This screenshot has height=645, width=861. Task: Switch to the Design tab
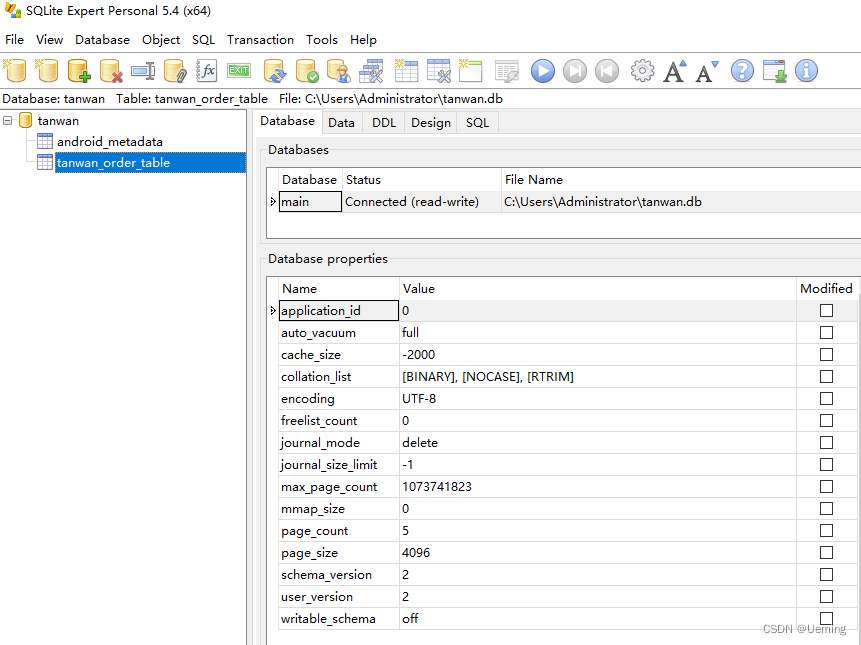click(430, 123)
